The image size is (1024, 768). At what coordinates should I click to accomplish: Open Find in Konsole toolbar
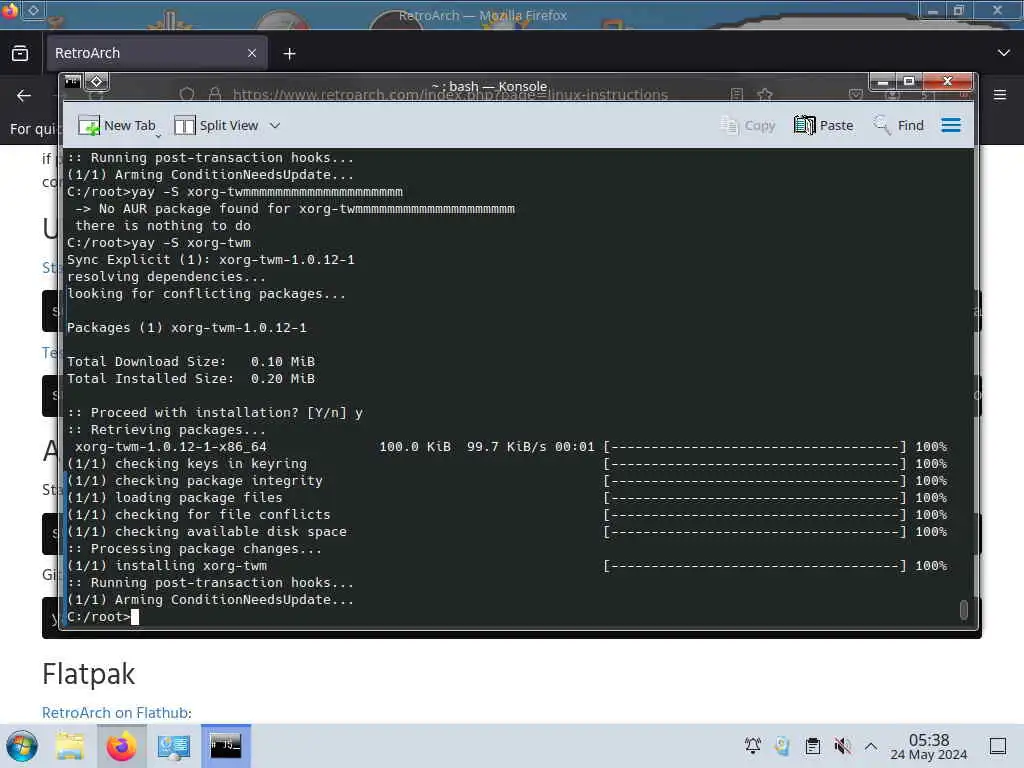(x=899, y=125)
